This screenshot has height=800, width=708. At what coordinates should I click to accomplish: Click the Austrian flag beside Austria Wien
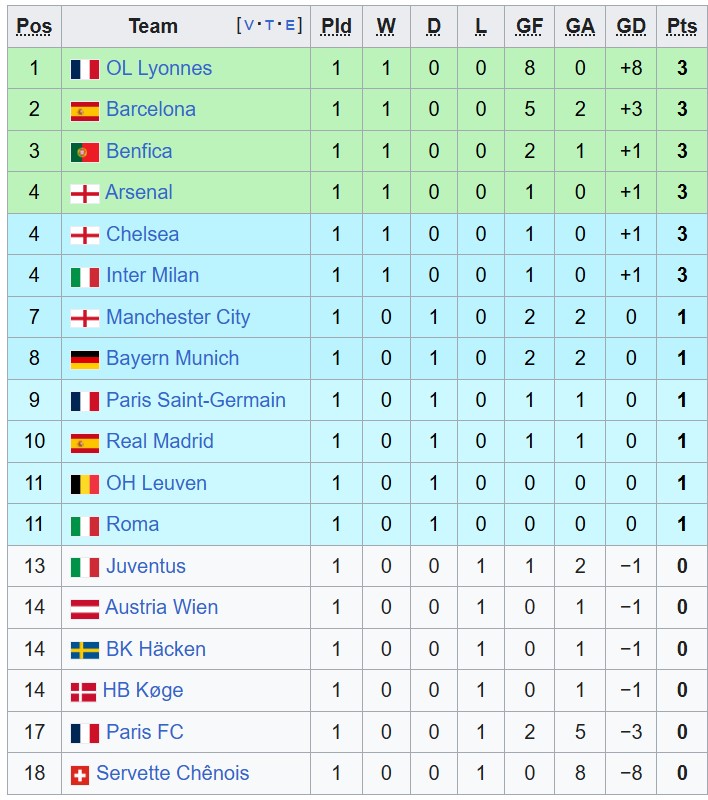click(85, 609)
